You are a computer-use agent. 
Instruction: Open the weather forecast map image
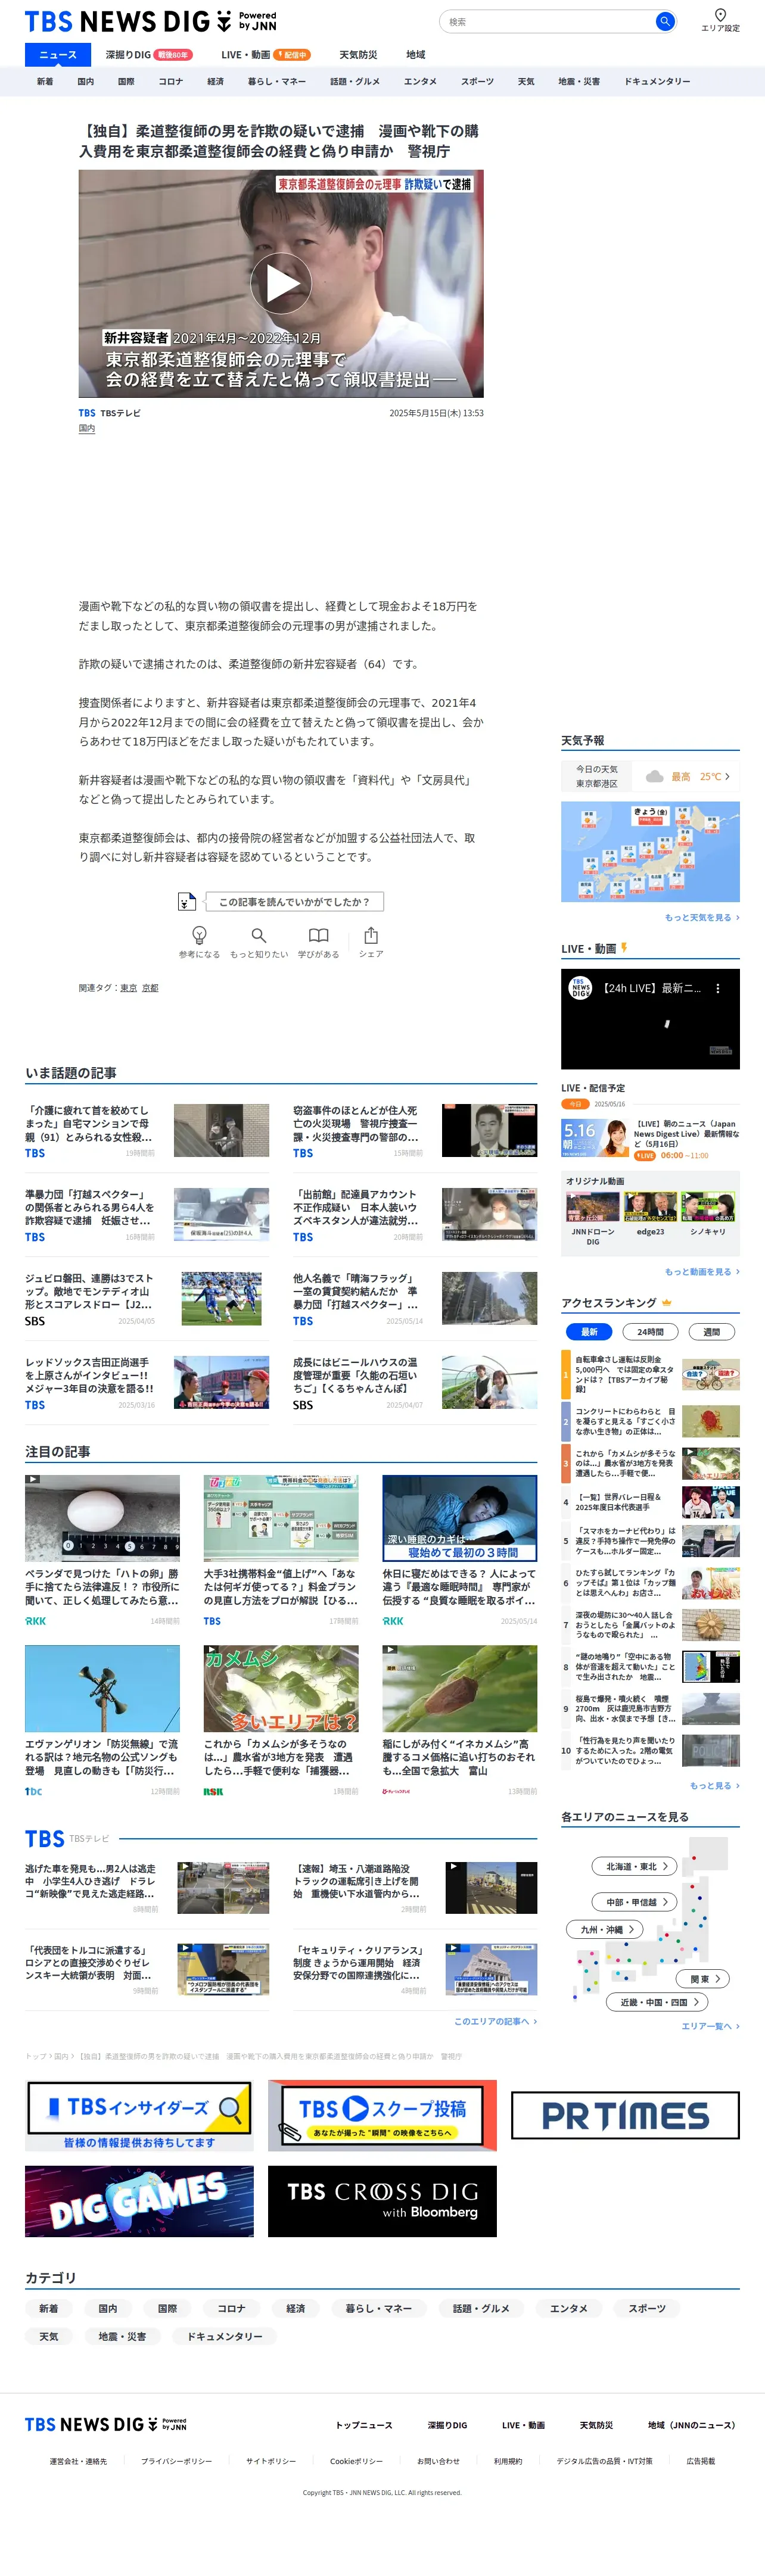point(650,852)
